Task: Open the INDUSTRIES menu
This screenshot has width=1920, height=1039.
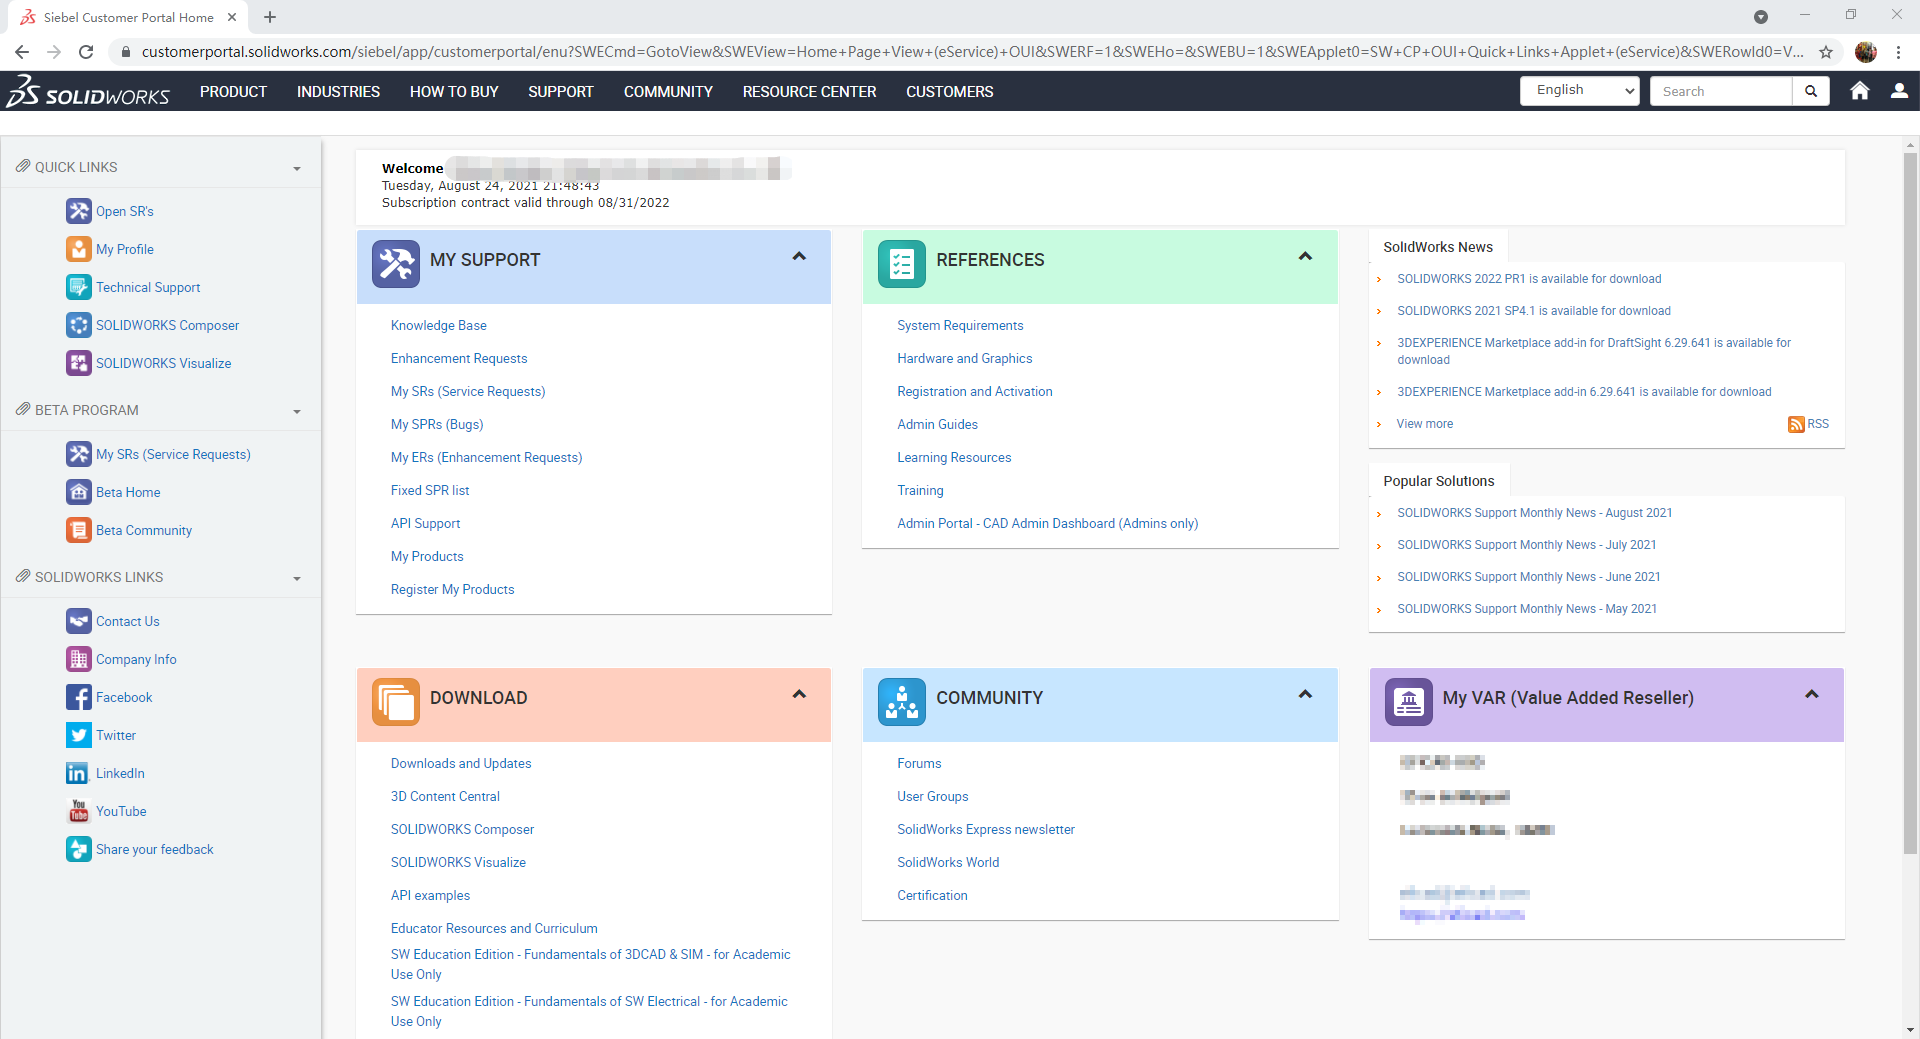Action: click(x=338, y=91)
